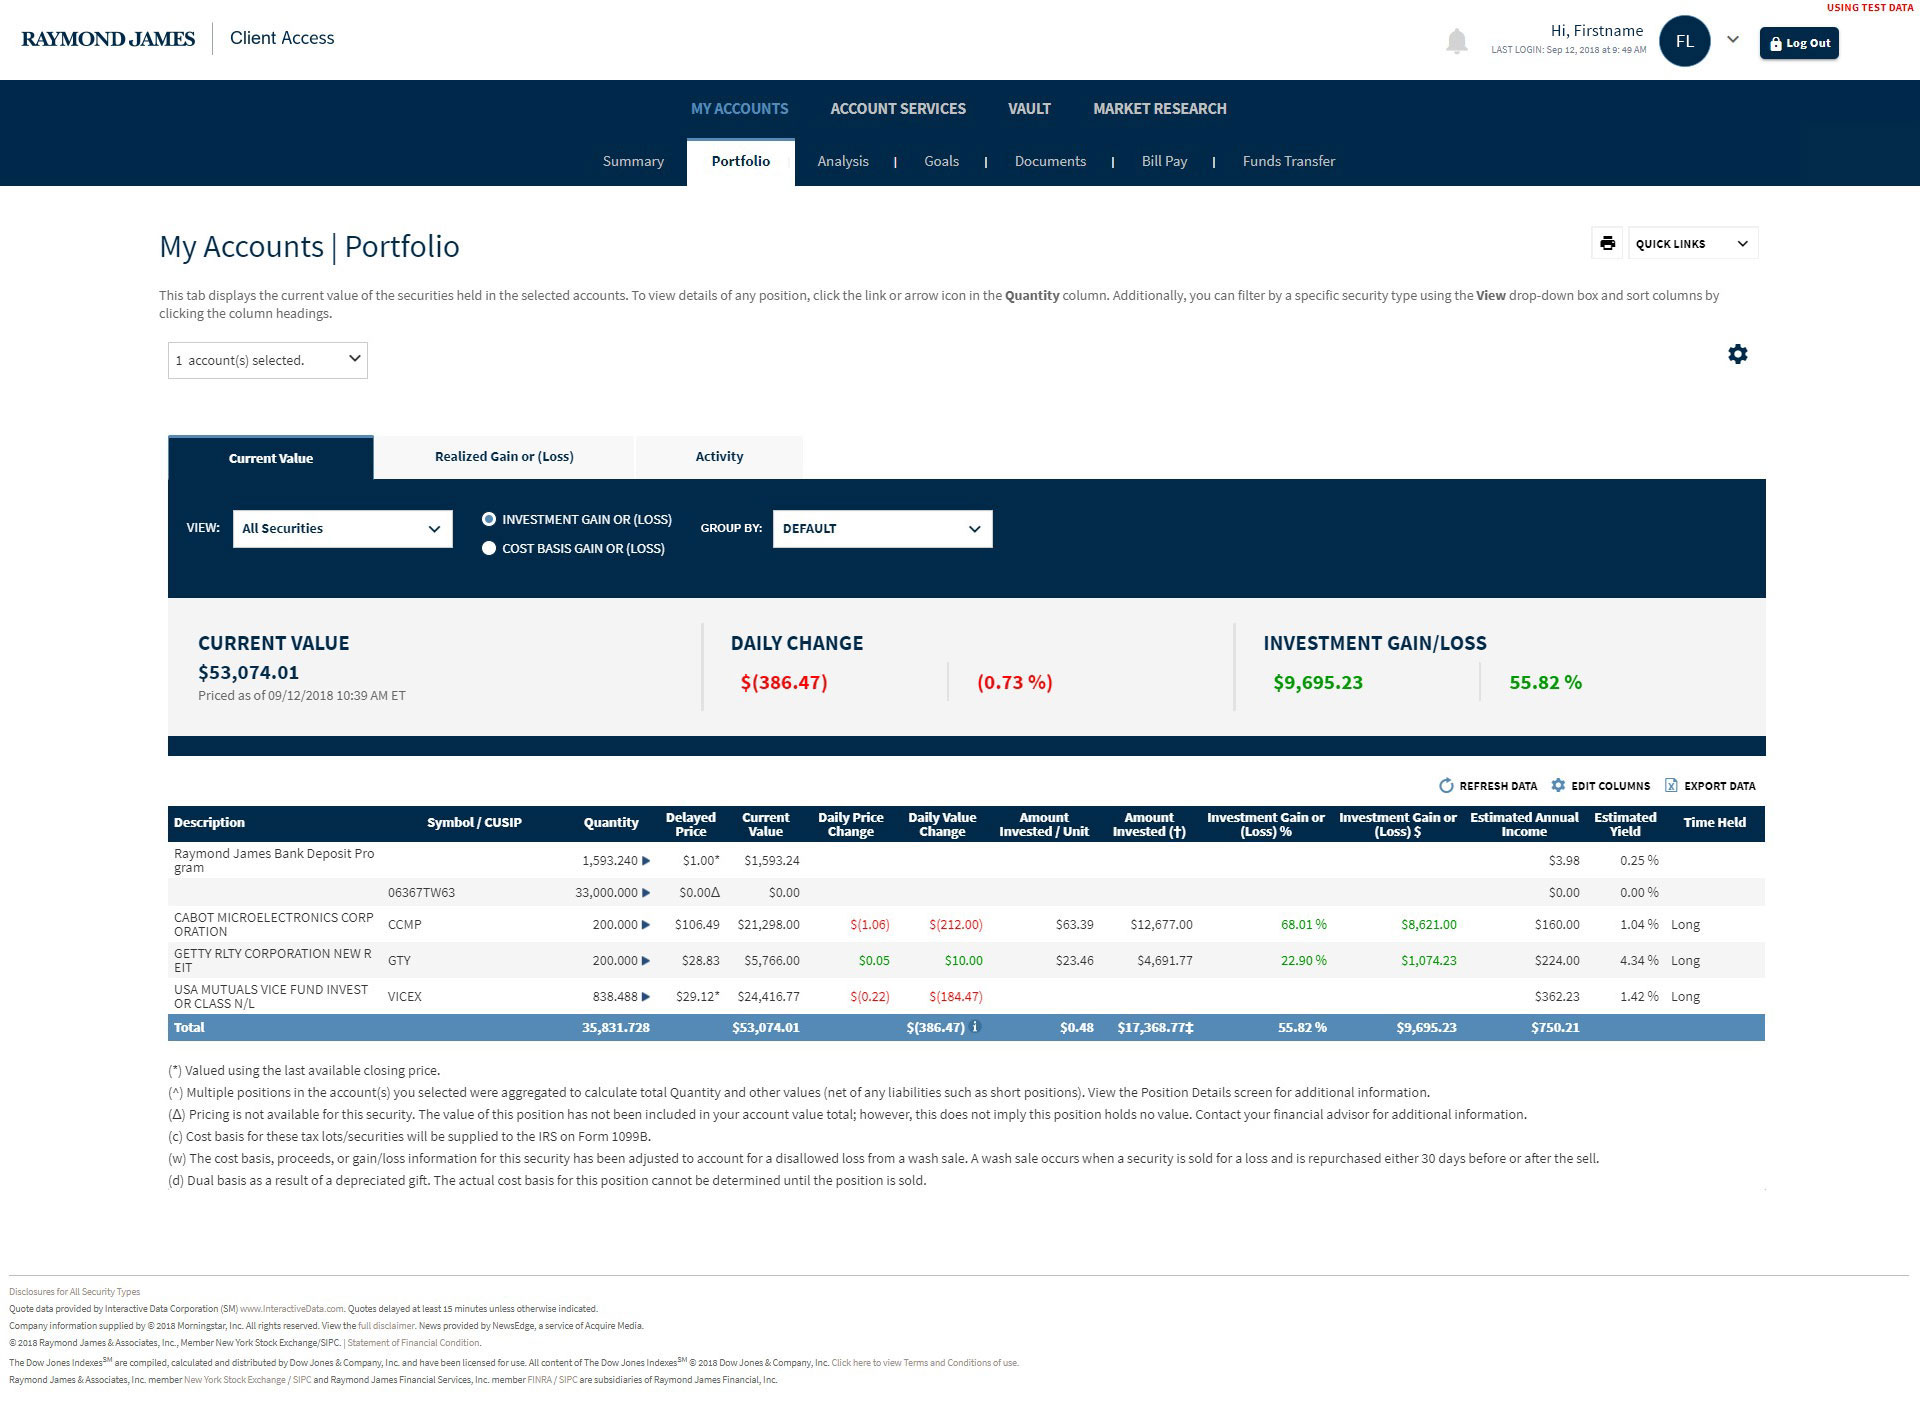This screenshot has width=1920, height=1401.
Task: Open My Accounts main menu
Action: tap(739, 108)
